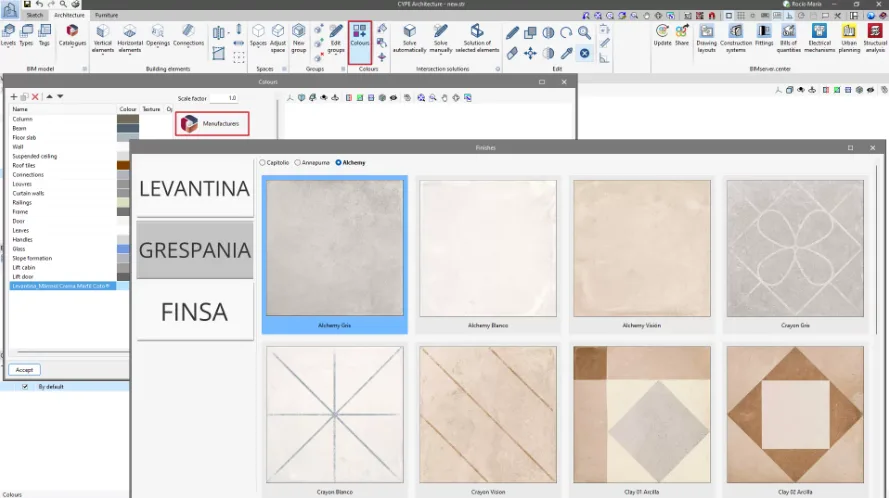Screen dimensions: 889x498
Task: Click Accept in Colours dialog
Action: [x=24, y=370]
